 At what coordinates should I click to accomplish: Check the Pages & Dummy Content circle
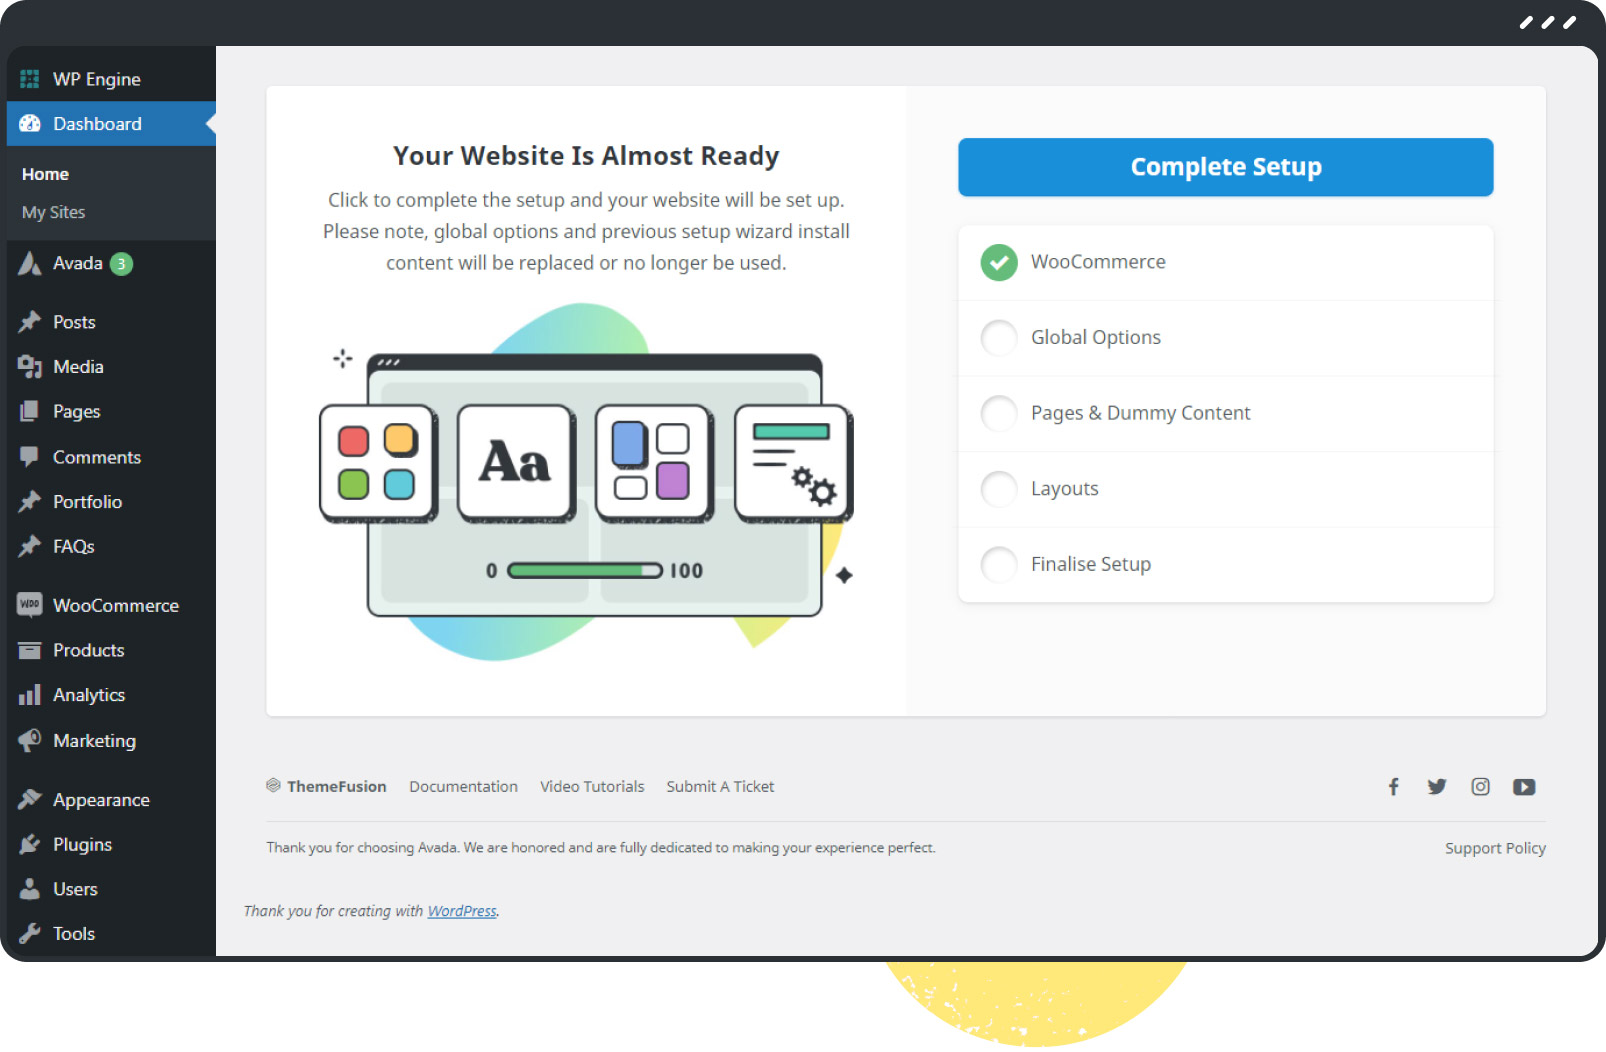[999, 413]
